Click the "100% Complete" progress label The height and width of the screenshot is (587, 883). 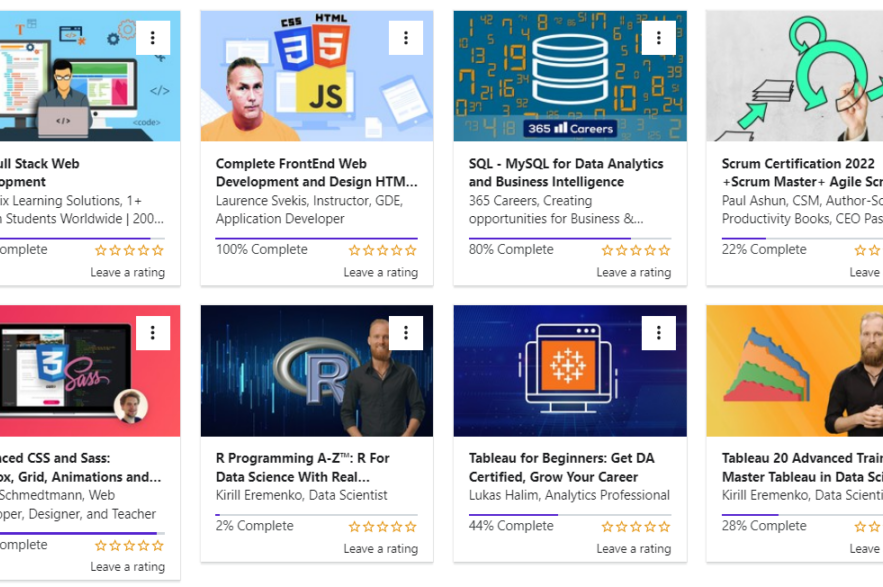(262, 250)
